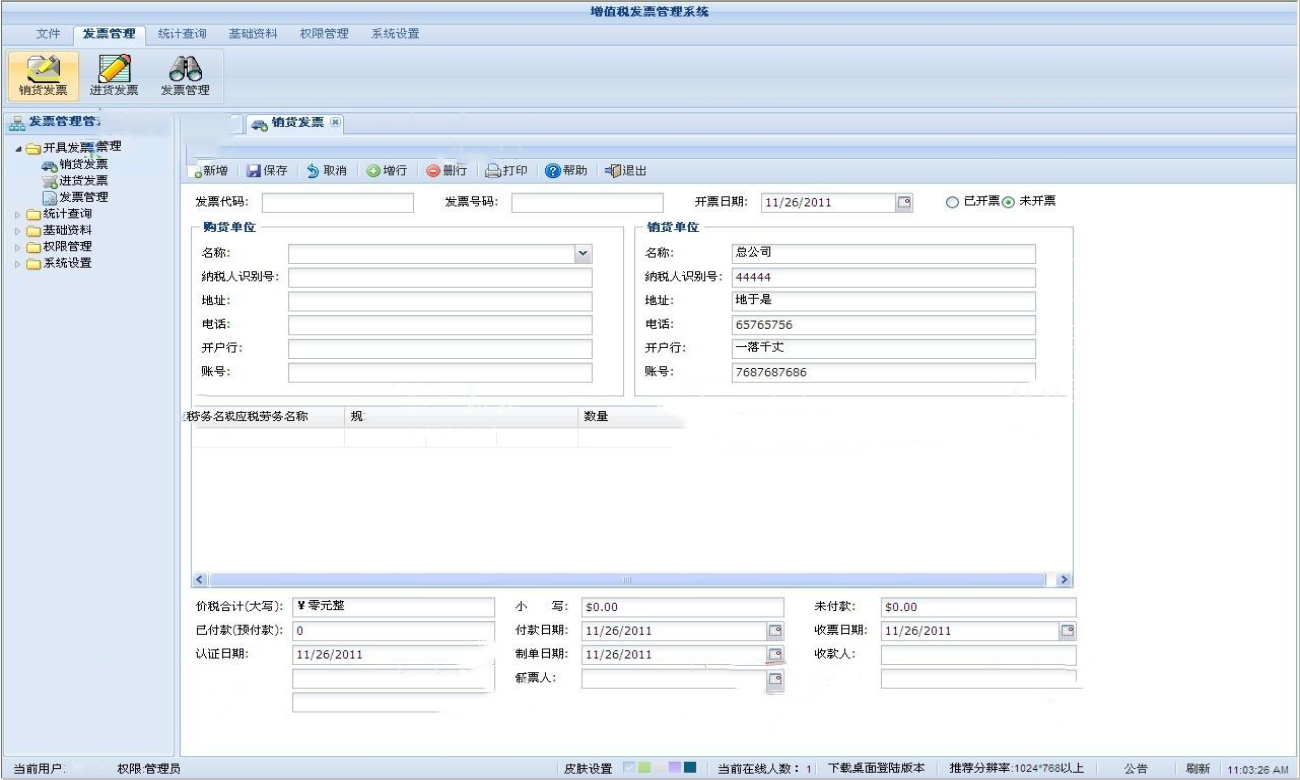Open the calendar picker beside 都票人 field

click(x=775, y=679)
